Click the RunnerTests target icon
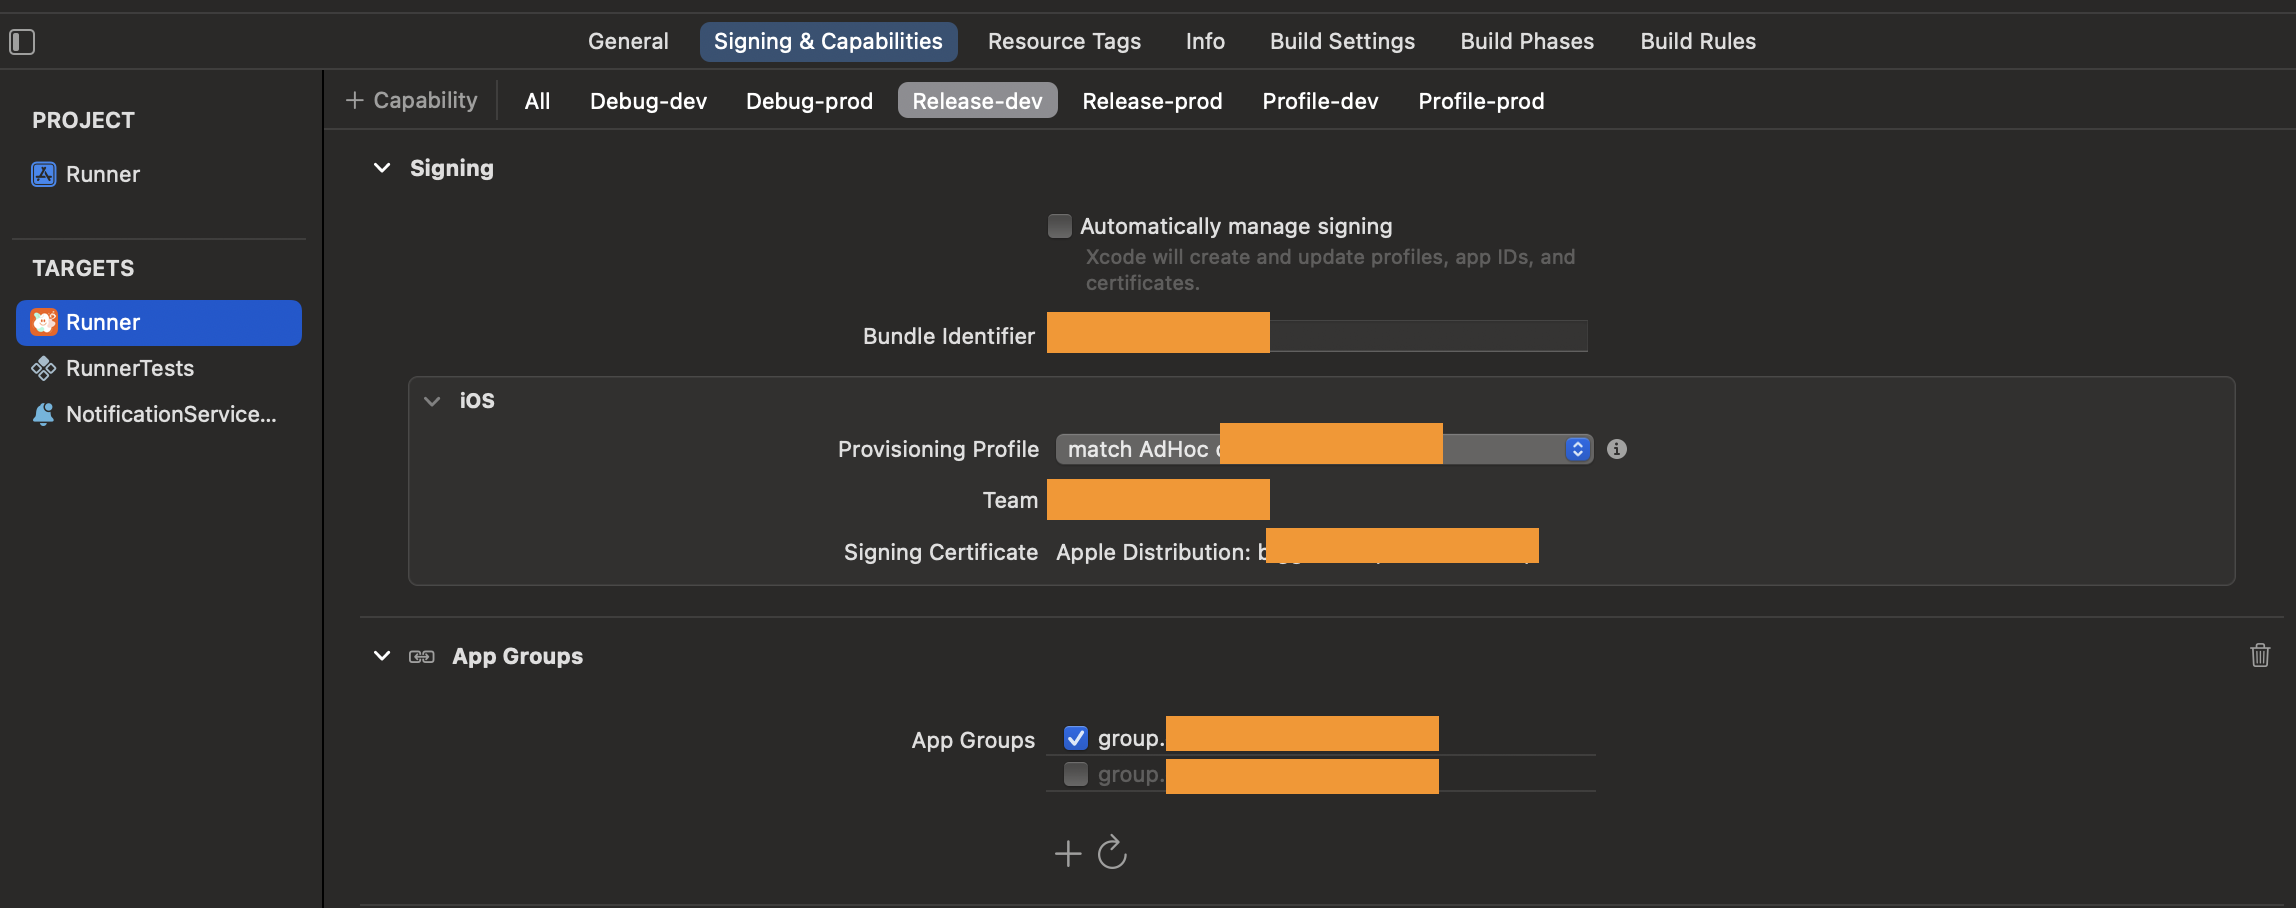This screenshot has width=2296, height=908. [x=44, y=369]
